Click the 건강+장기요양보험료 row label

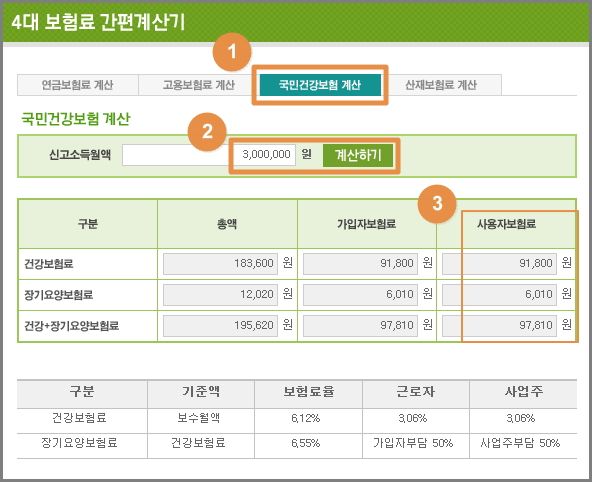(x=72, y=326)
